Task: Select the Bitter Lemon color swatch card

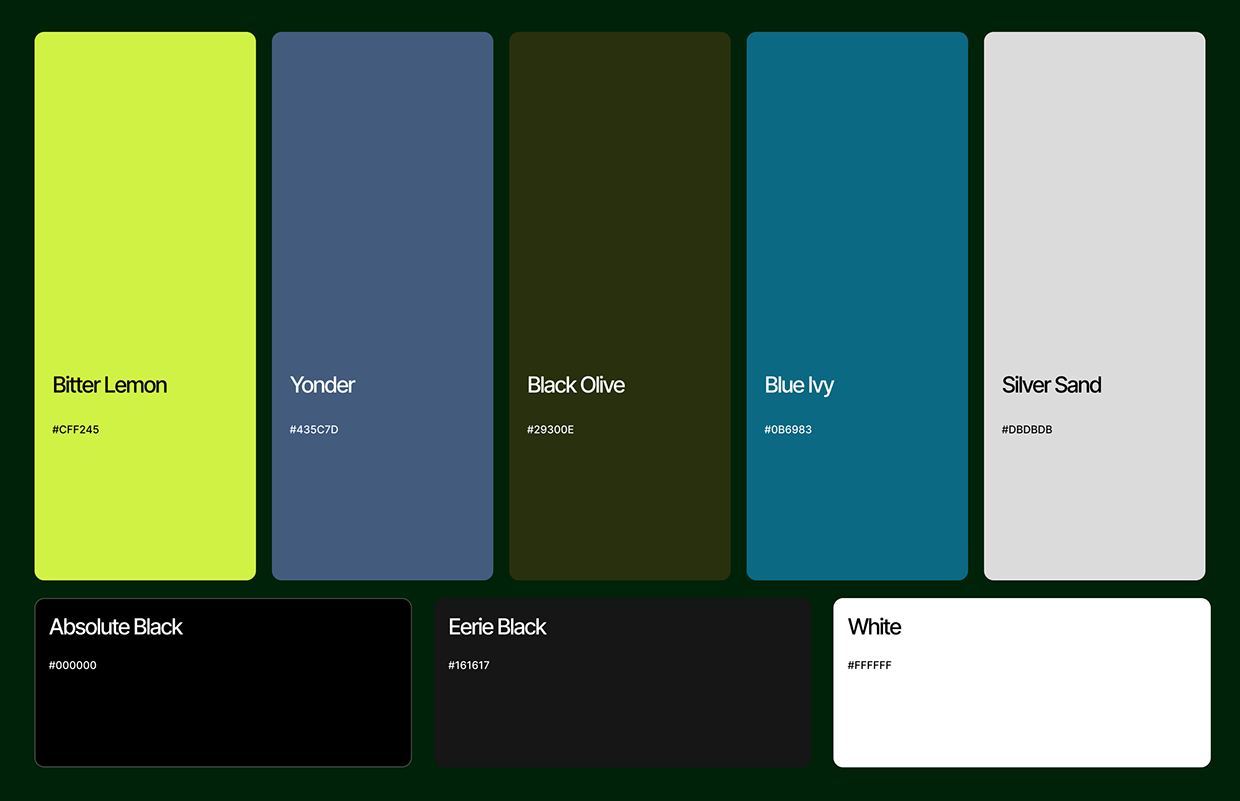Action: coord(145,306)
